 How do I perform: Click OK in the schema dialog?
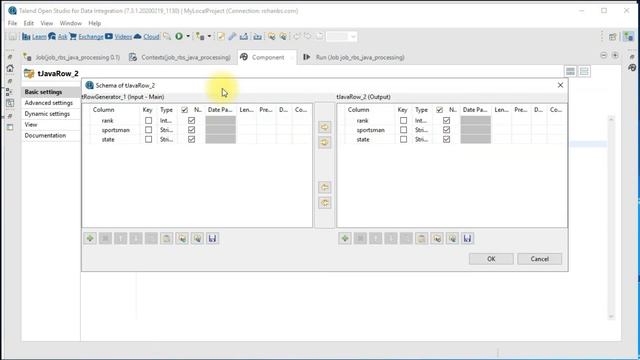pyautogui.click(x=491, y=259)
